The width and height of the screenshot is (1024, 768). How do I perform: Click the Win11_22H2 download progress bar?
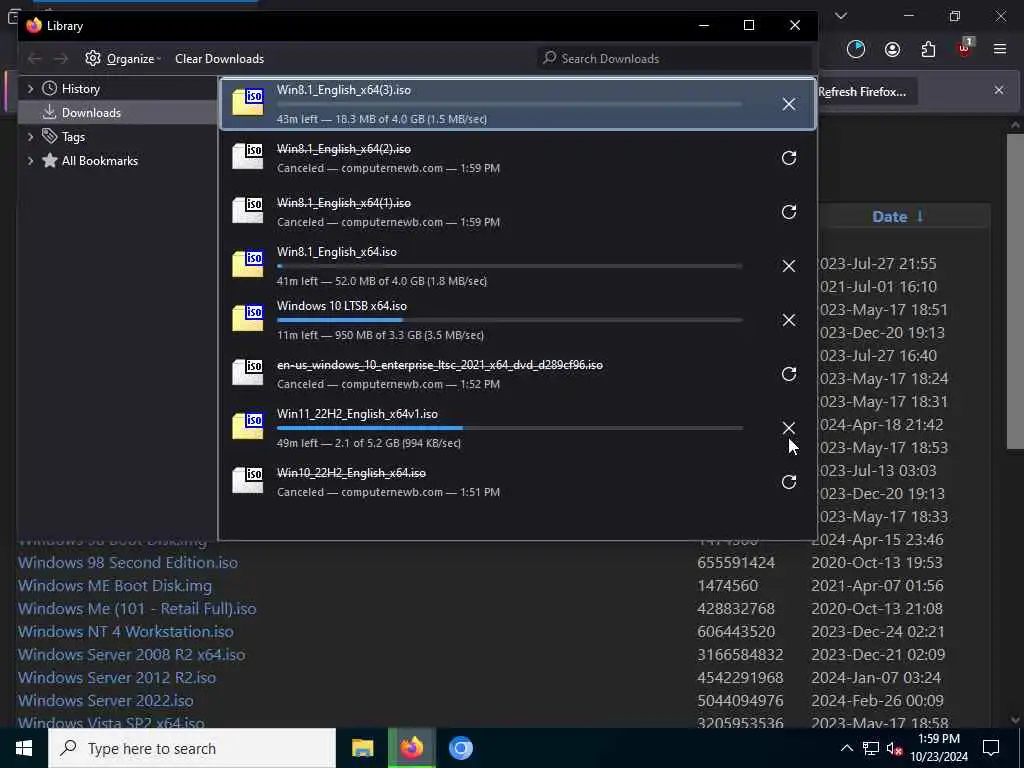510,428
